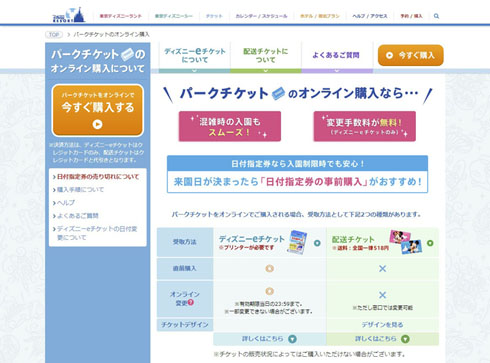Click teal arrow icon beside ディズニーeチケット

pos(317,243)
